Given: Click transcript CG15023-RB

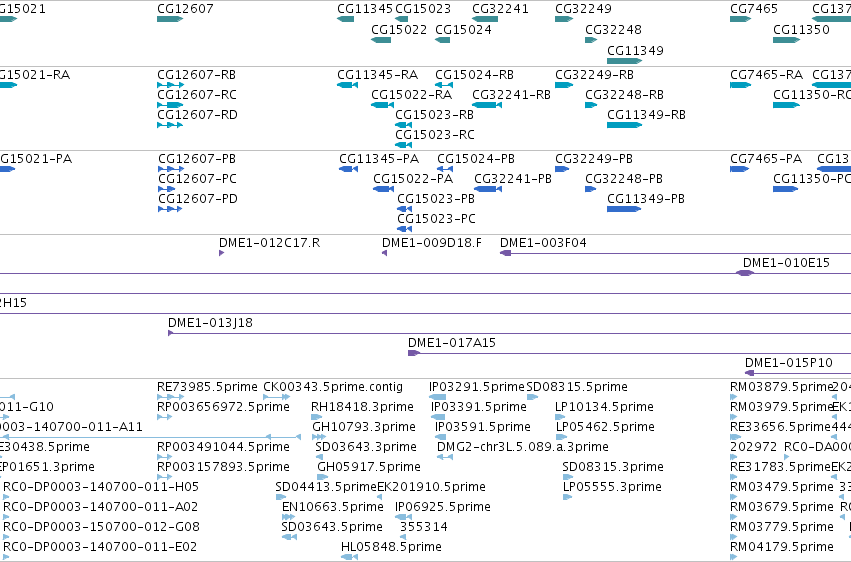Looking at the screenshot, I should (434, 114).
